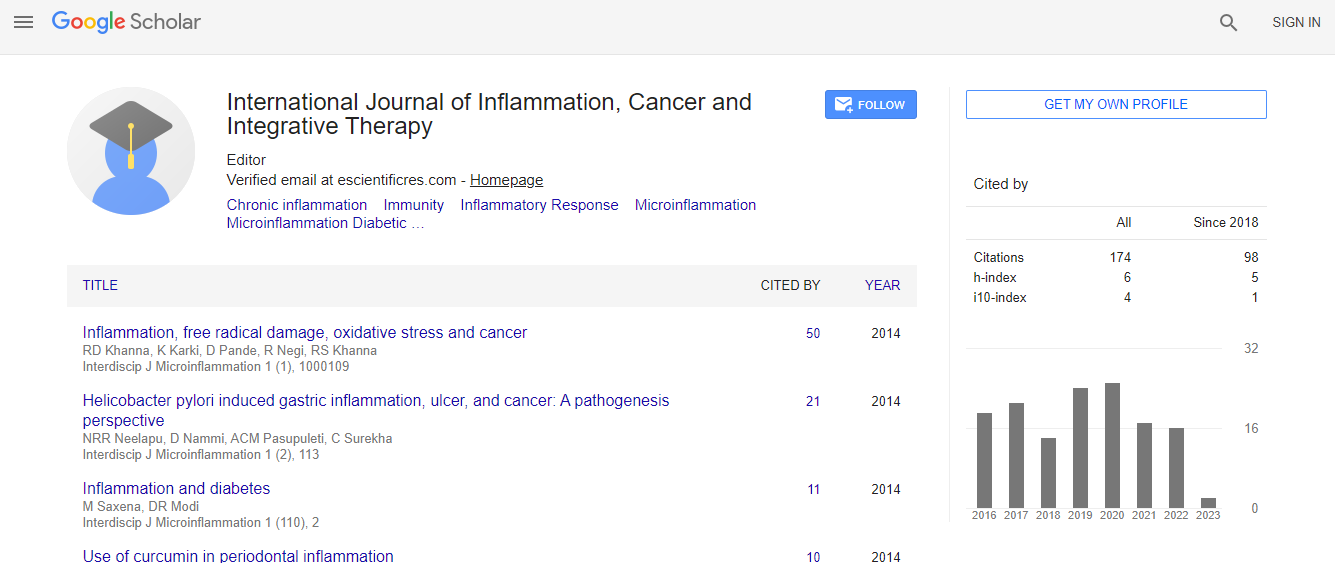1335x563 pixels.
Task: Click Sign In link
Action: pos(1295,23)
